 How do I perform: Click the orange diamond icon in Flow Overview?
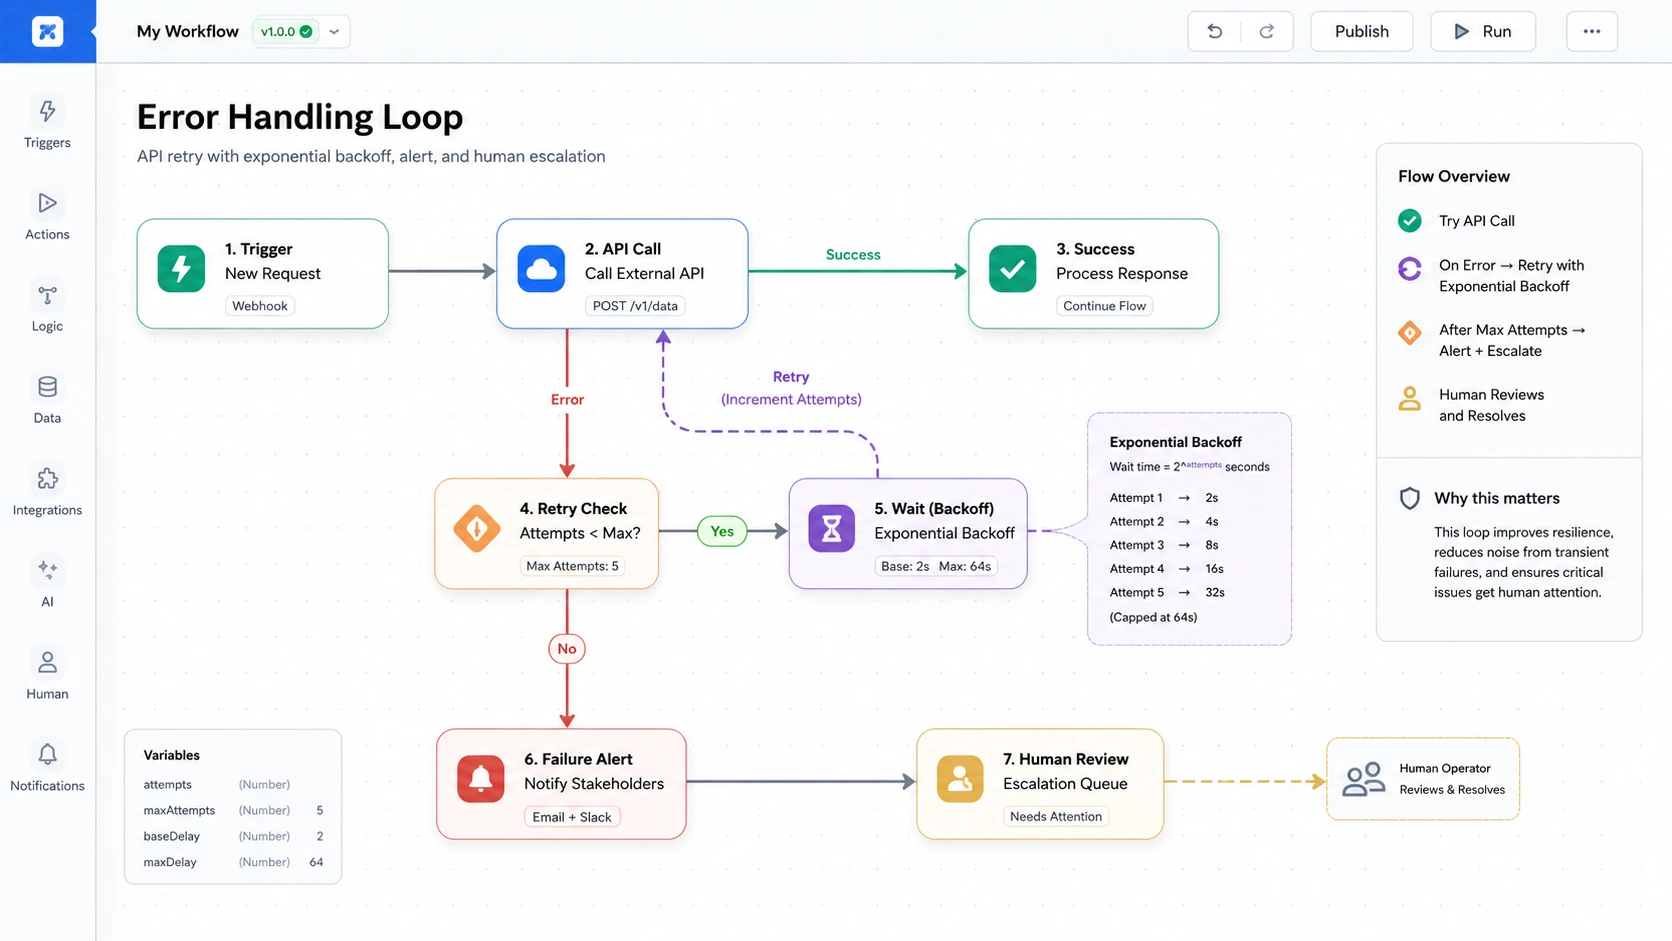[1410, 333]
